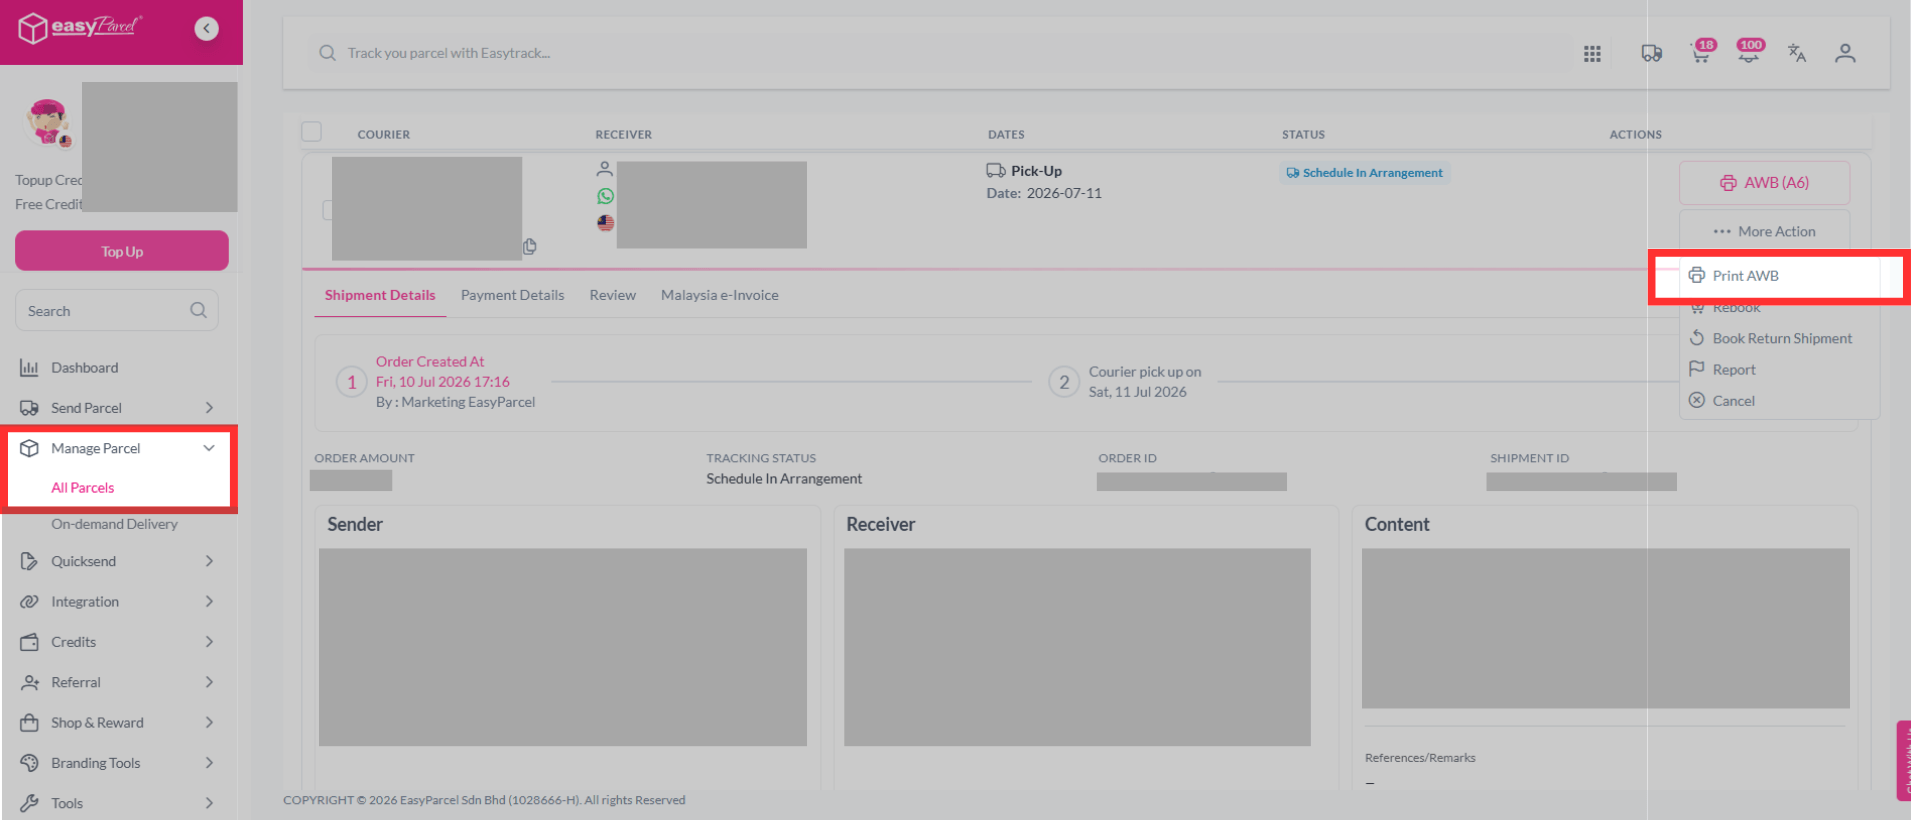This screenshot has height=820, width=1911.
Task: Click the AWB (A6) button
Action: click(1764, 183)
